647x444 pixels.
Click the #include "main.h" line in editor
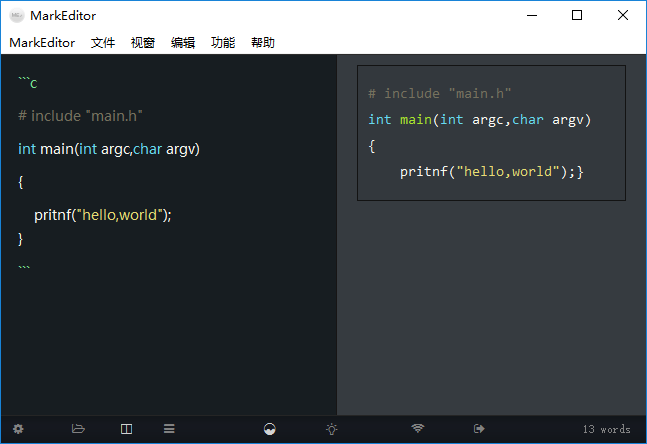(x=80, y=116)
